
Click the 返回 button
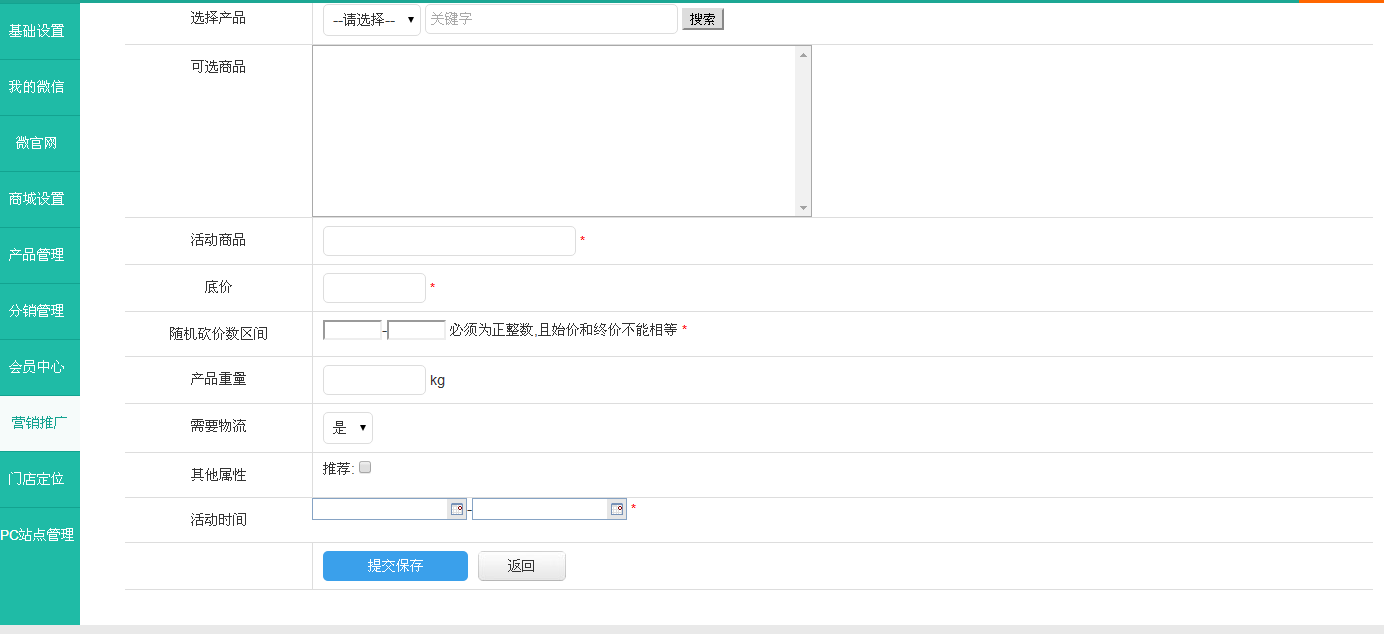pyautogui.click(x=521, y=566)
